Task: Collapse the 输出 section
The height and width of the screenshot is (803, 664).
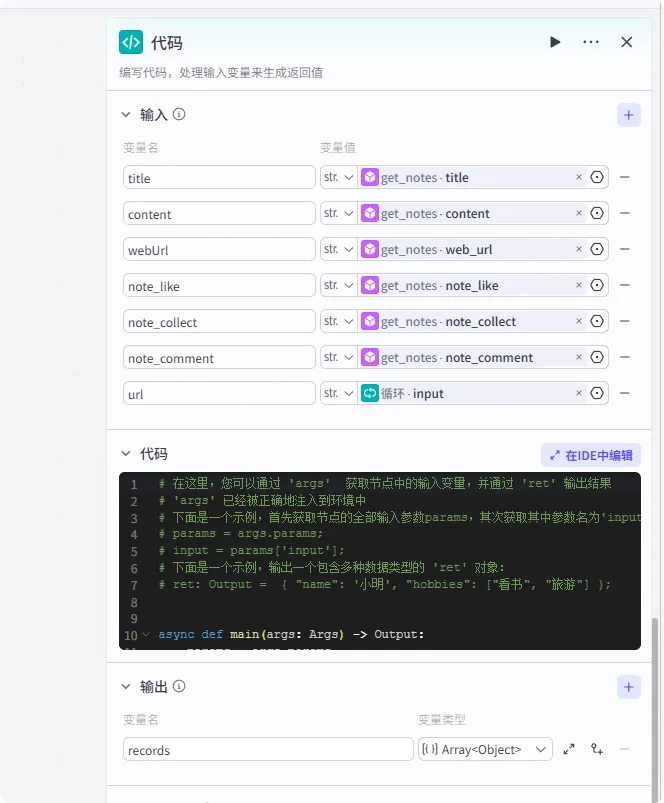Action: 126,687
